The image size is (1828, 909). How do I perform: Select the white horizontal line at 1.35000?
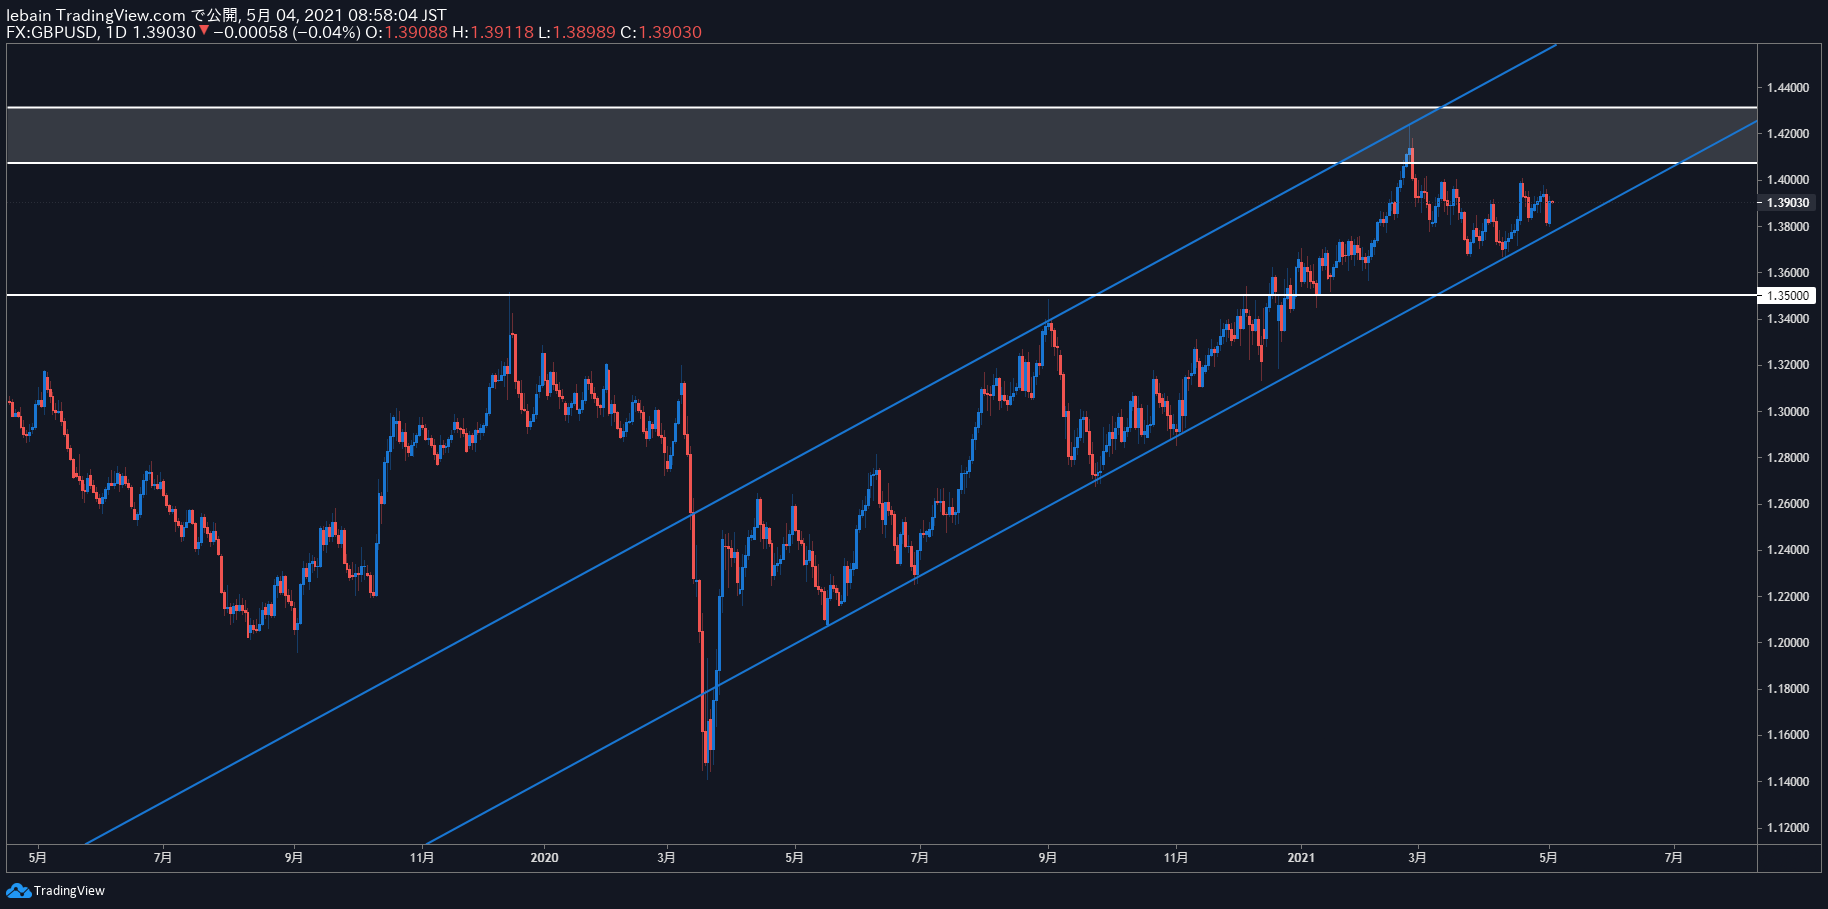click(881, 295)
